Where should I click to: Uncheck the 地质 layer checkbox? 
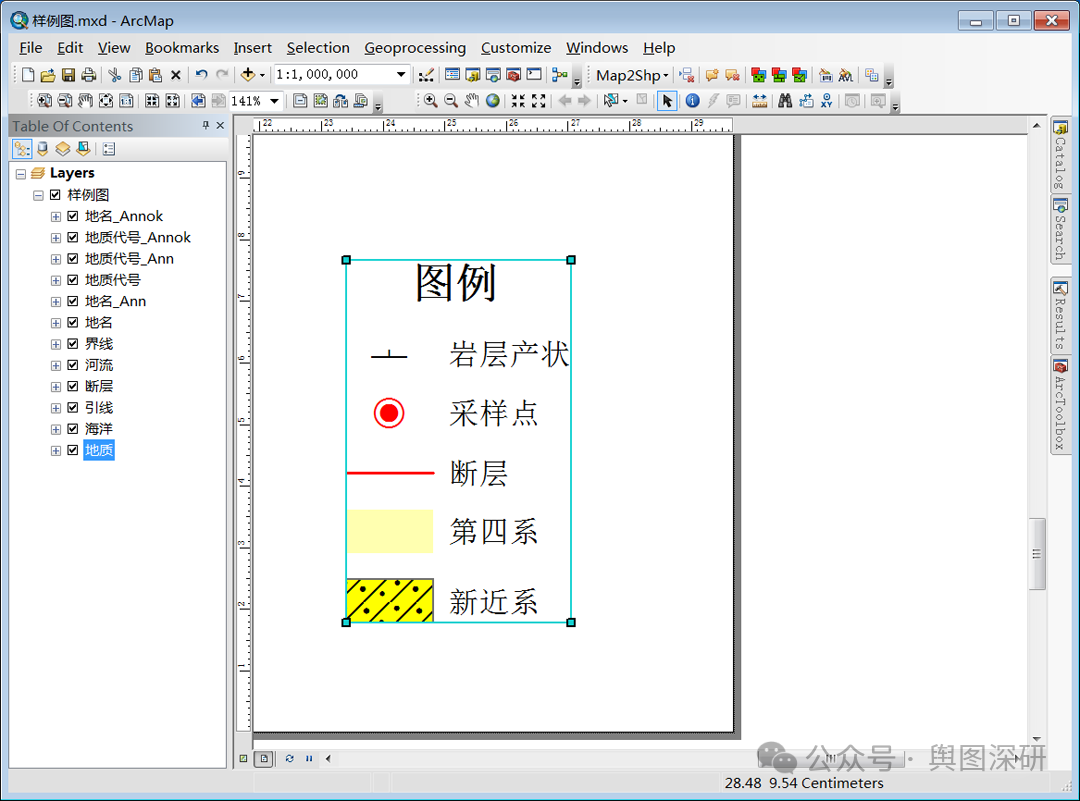pyautogui.click(x=72, y=450)
